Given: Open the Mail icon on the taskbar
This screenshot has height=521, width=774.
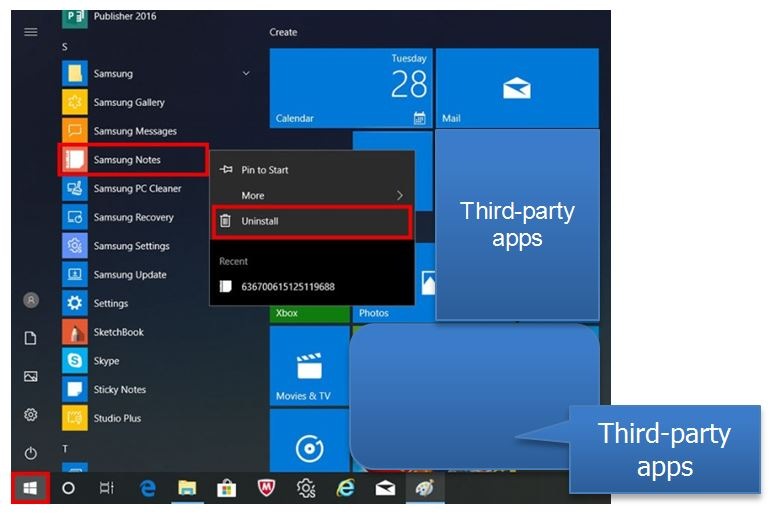Looking at the screenshot, I should [385, 488].
